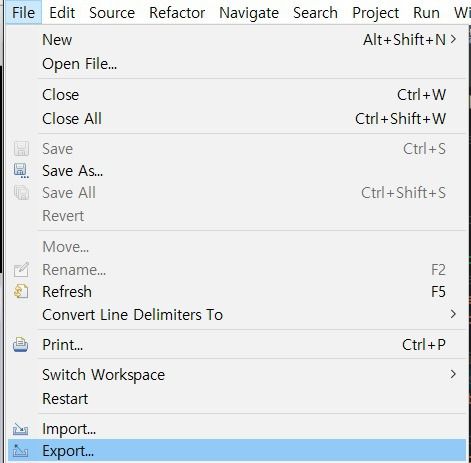Click the Save As floppy disk icon

coord(21,171)
